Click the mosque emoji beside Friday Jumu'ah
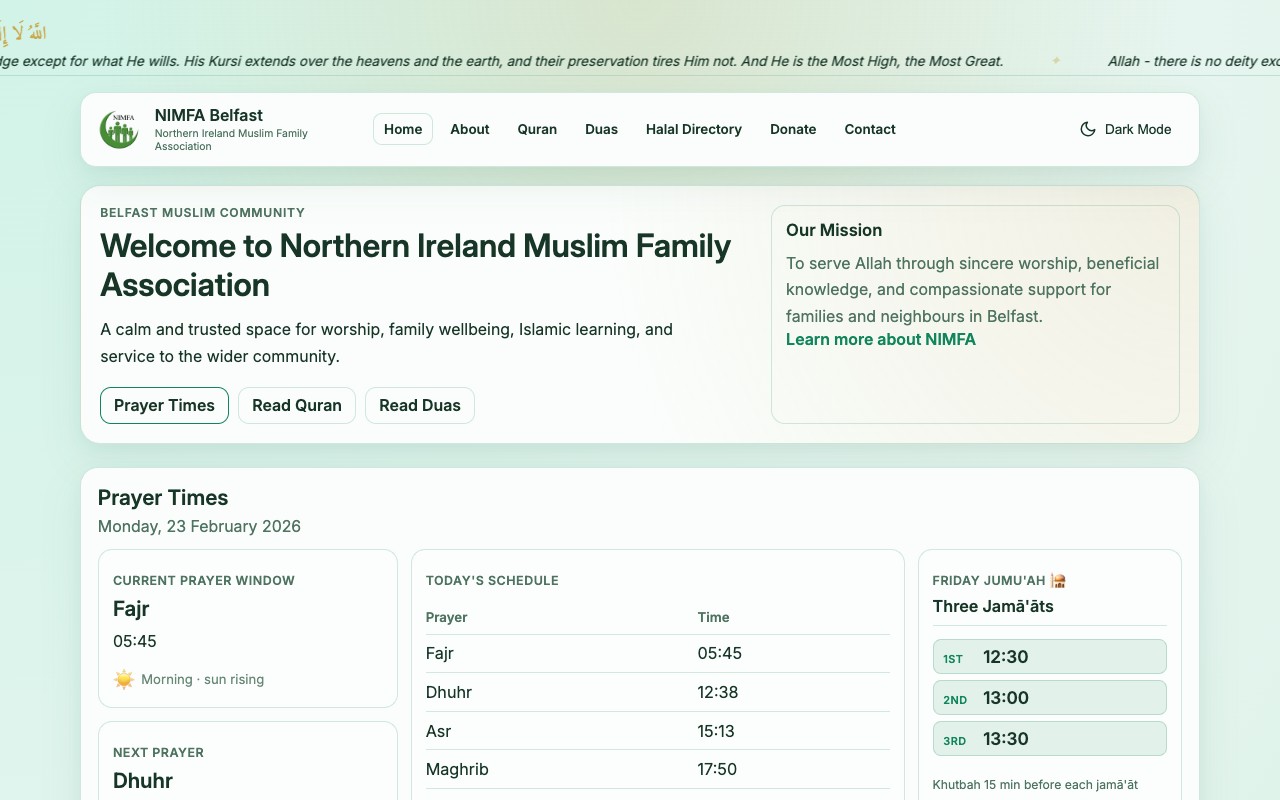This screenshot has height=800, width=1280. tap(1058, 579)
